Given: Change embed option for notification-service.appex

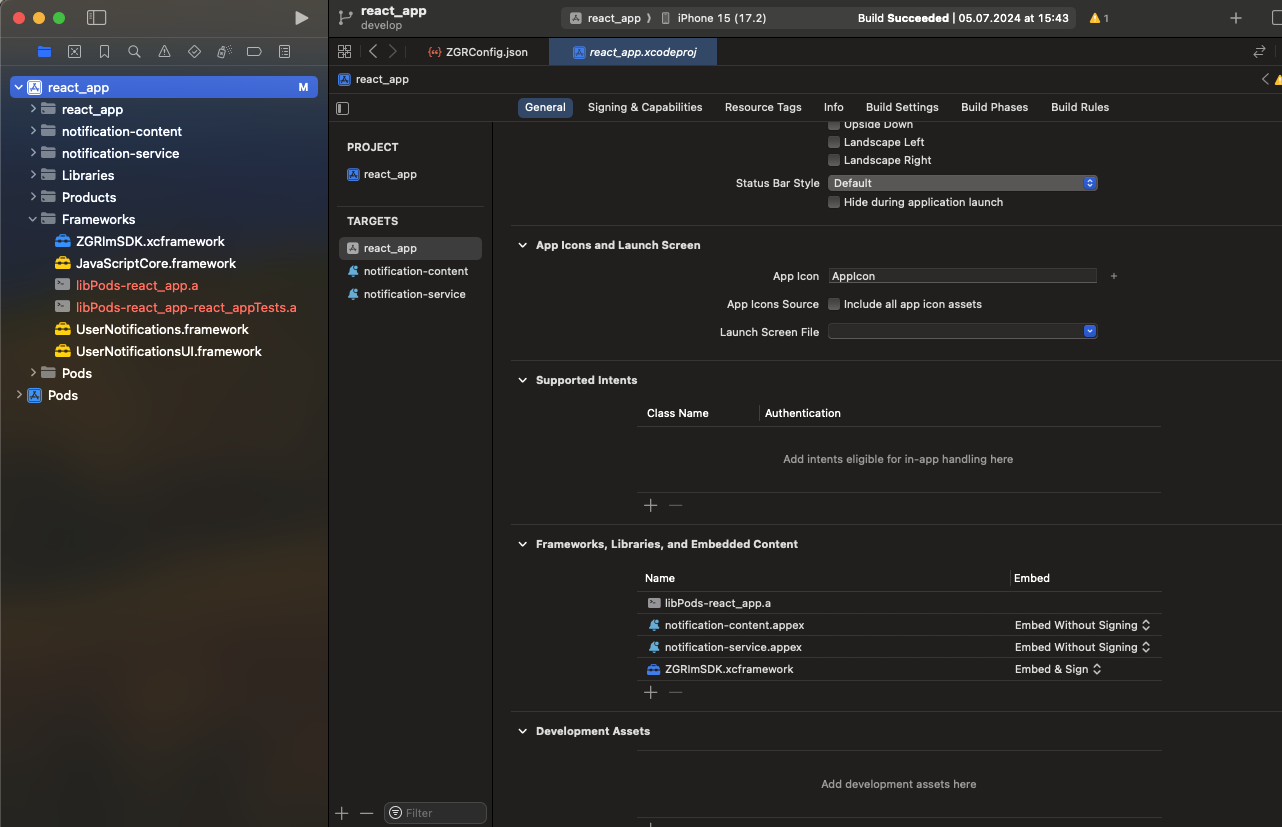Looking at the screenshot, I should 1082,647.
